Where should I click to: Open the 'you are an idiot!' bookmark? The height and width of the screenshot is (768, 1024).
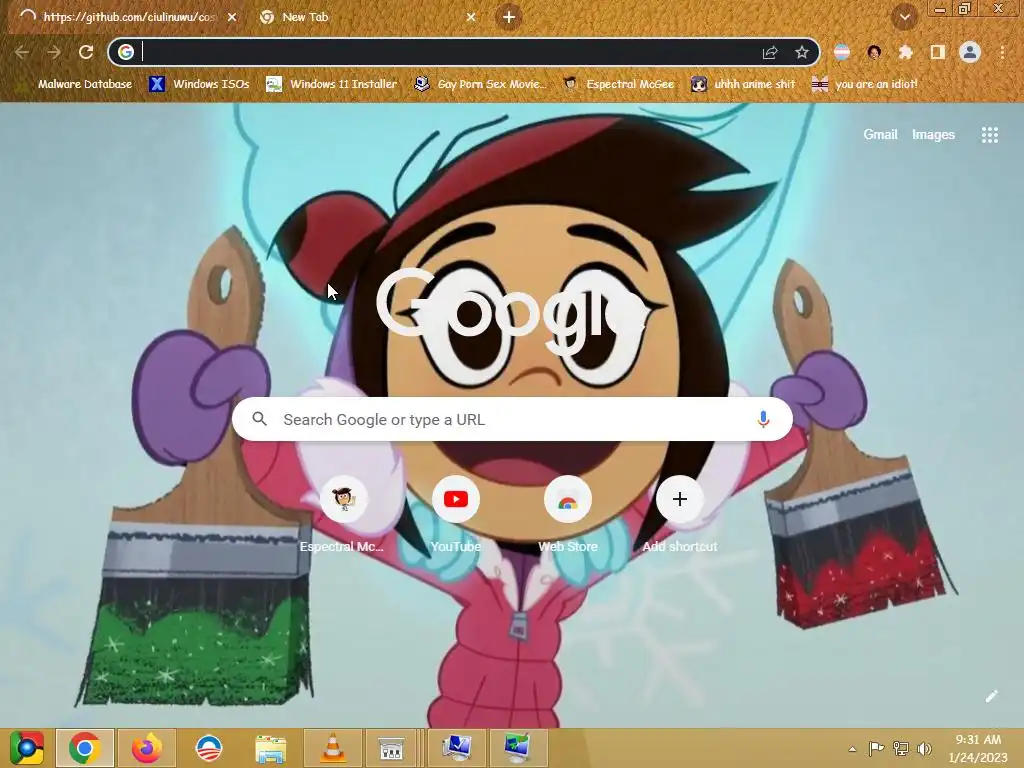[x=865, y=84]
